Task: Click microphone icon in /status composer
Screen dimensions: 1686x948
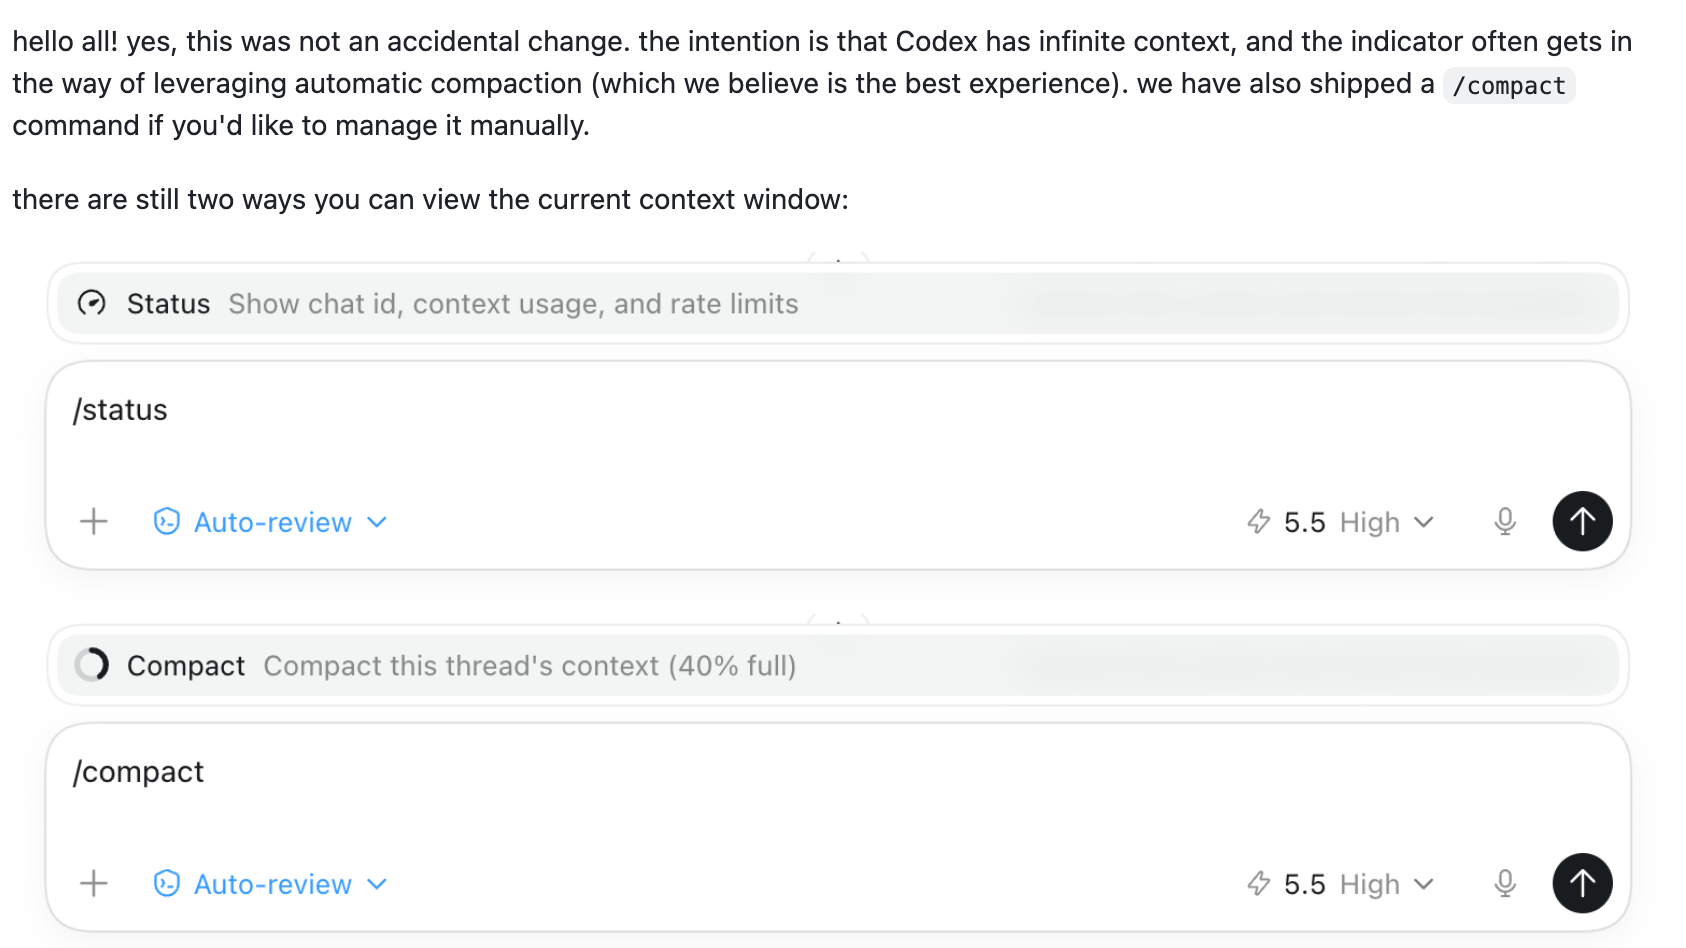Action: 1505,521
